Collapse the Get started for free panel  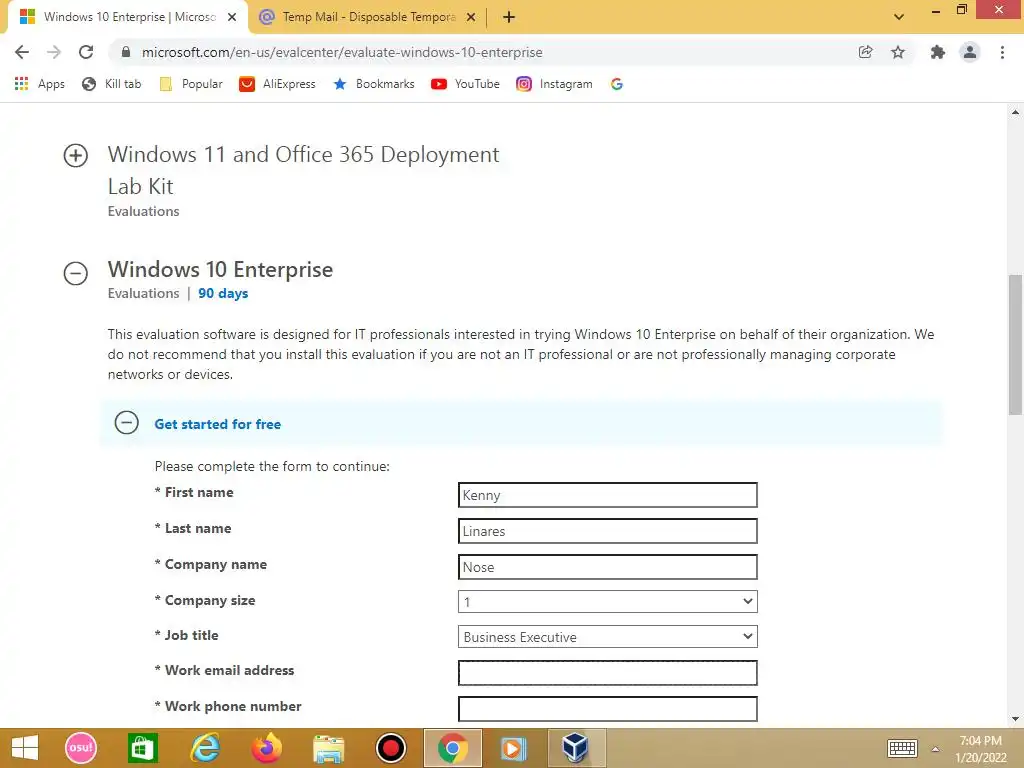[127, 423]
